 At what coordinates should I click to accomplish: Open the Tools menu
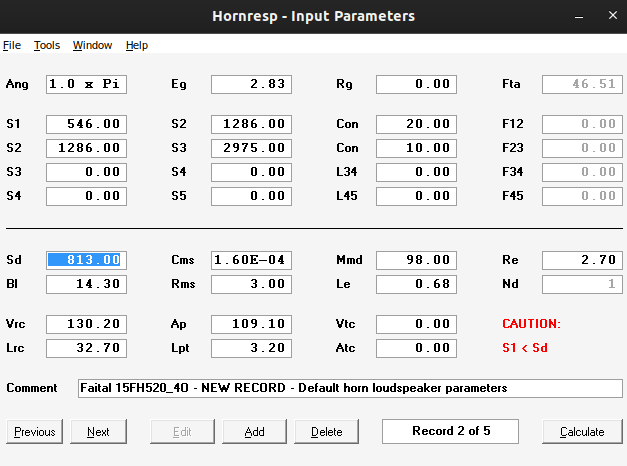(47, 45)
